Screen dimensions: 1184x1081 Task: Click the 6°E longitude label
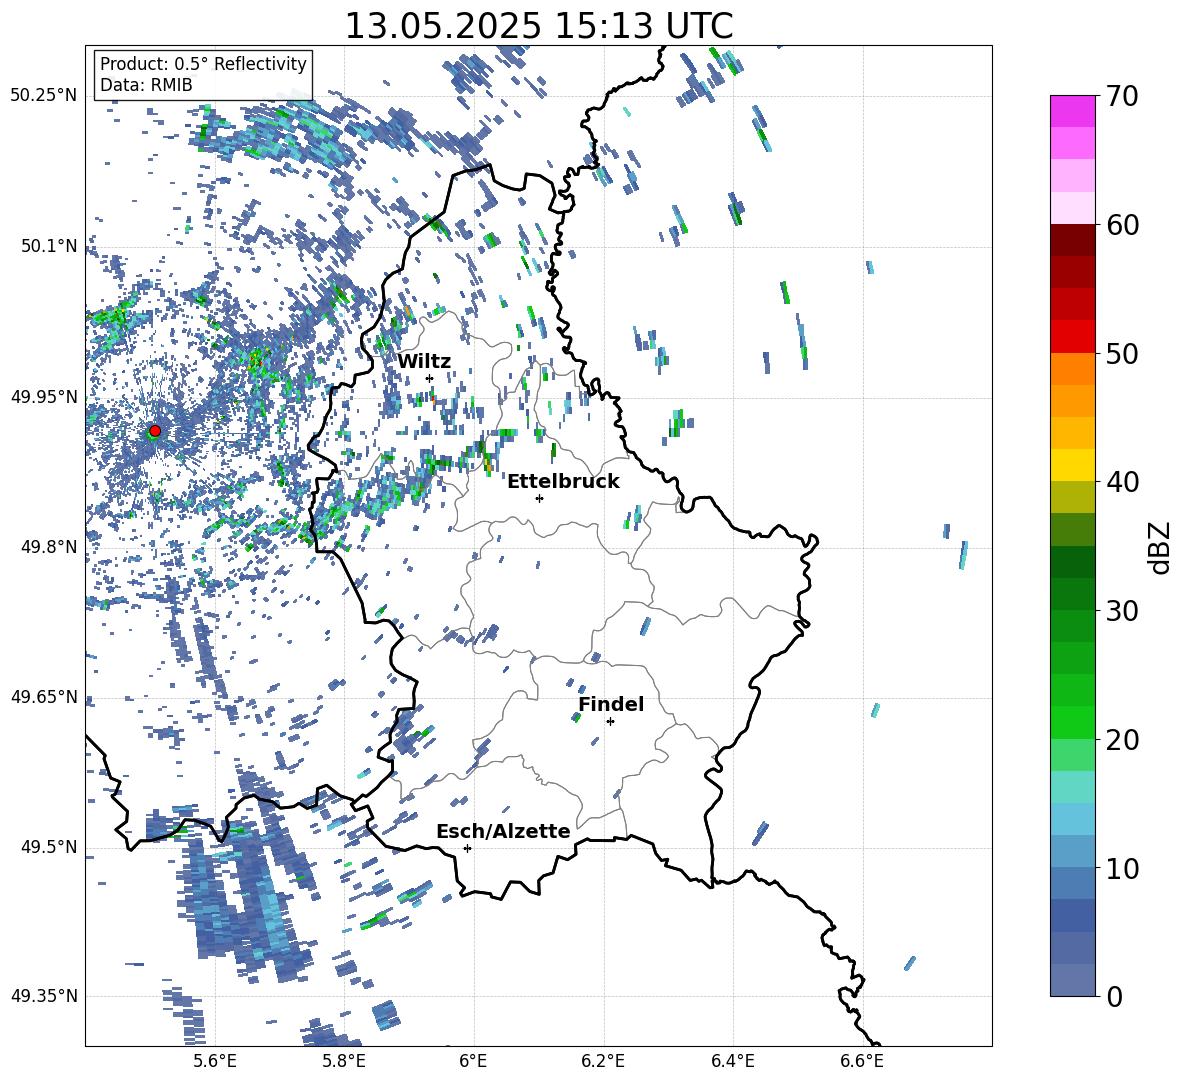tap(473, 1061)
